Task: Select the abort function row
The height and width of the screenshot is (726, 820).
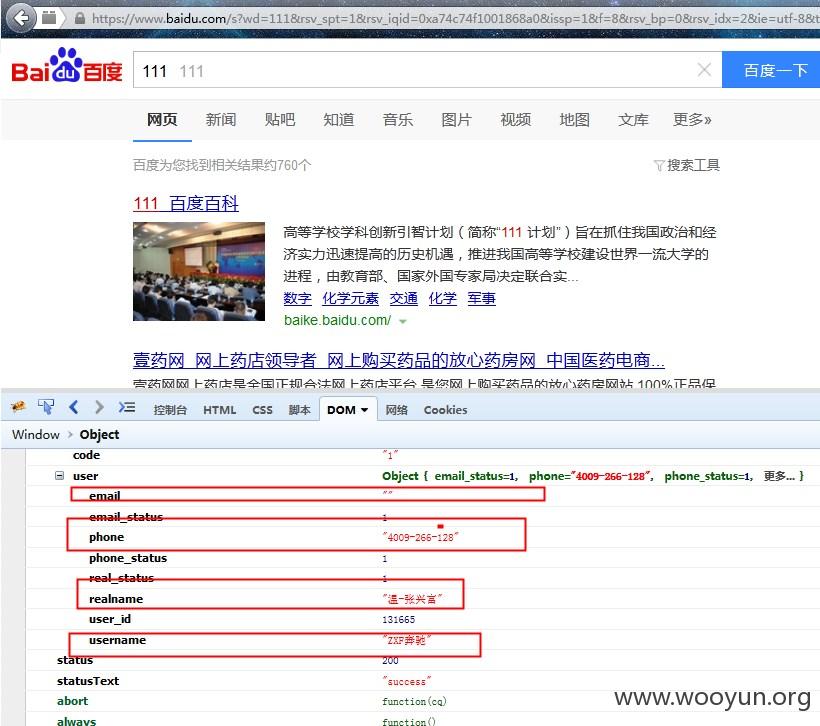Action: (423, 701)
